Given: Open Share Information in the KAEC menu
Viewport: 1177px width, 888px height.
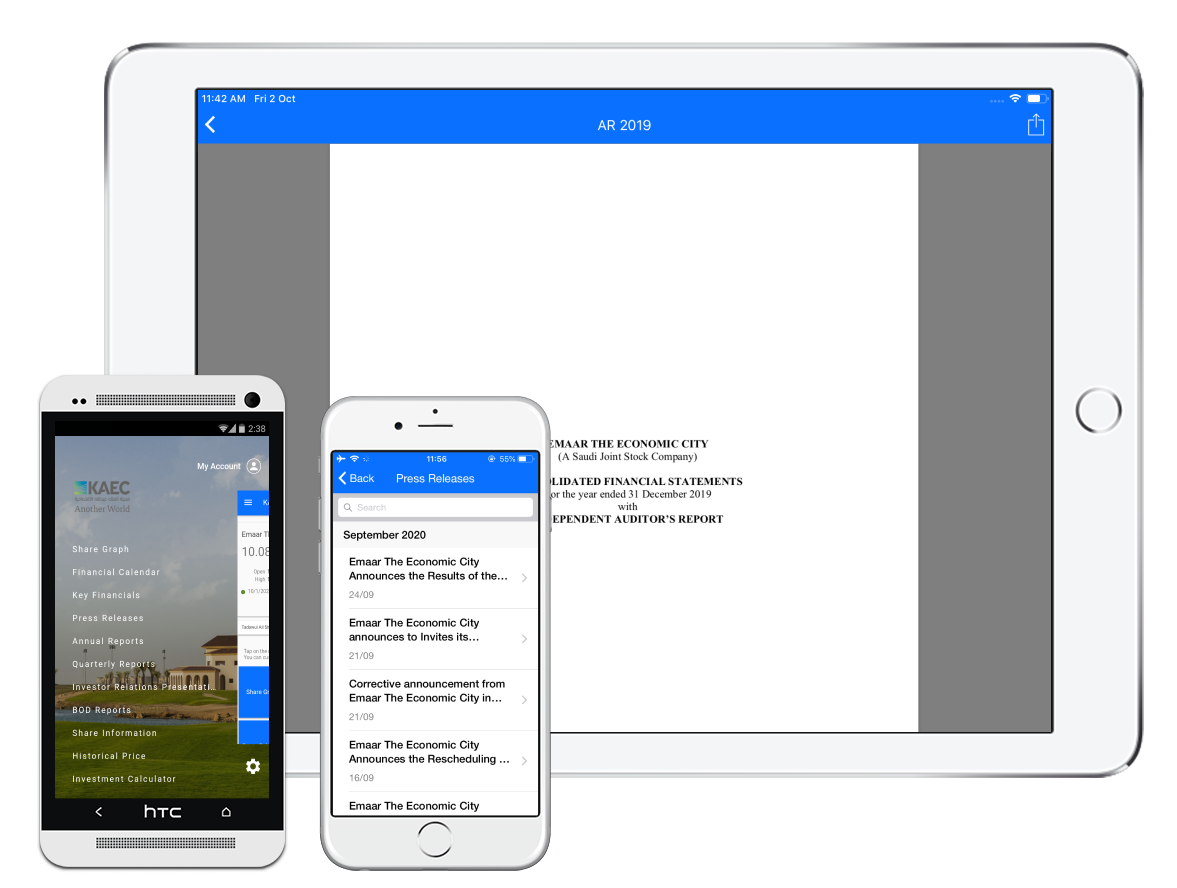Looking at the screenshot, I should (114, 733).
